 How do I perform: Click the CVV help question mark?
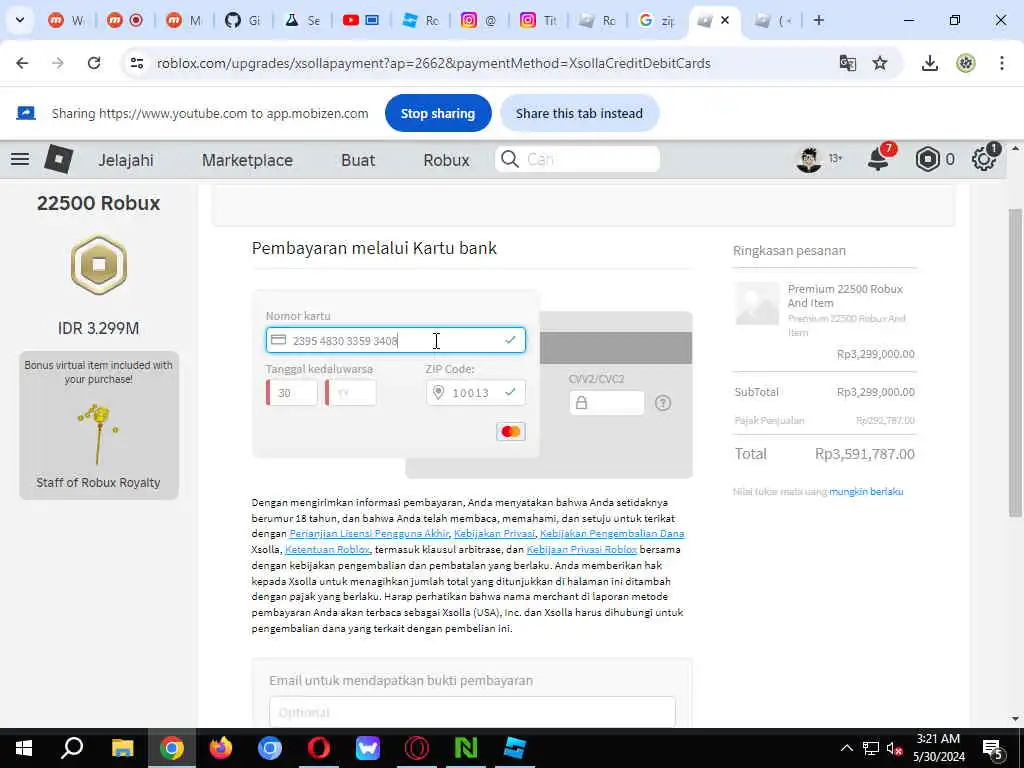pyautogui.click(x=663, y=403)
